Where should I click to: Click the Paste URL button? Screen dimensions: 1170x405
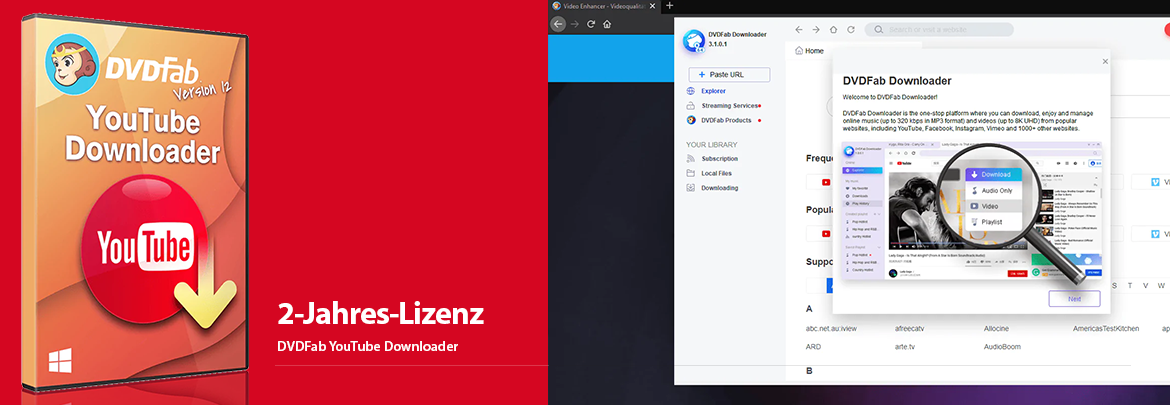[729, 75]
